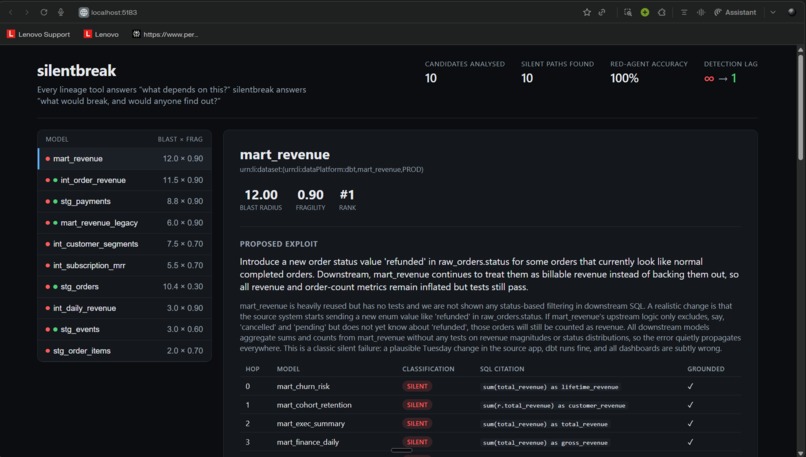The height and width of the screenshot is (457, 806).
Task: Click grounded checkmark for mart_exec_summary row
Action: pos(690,424)
